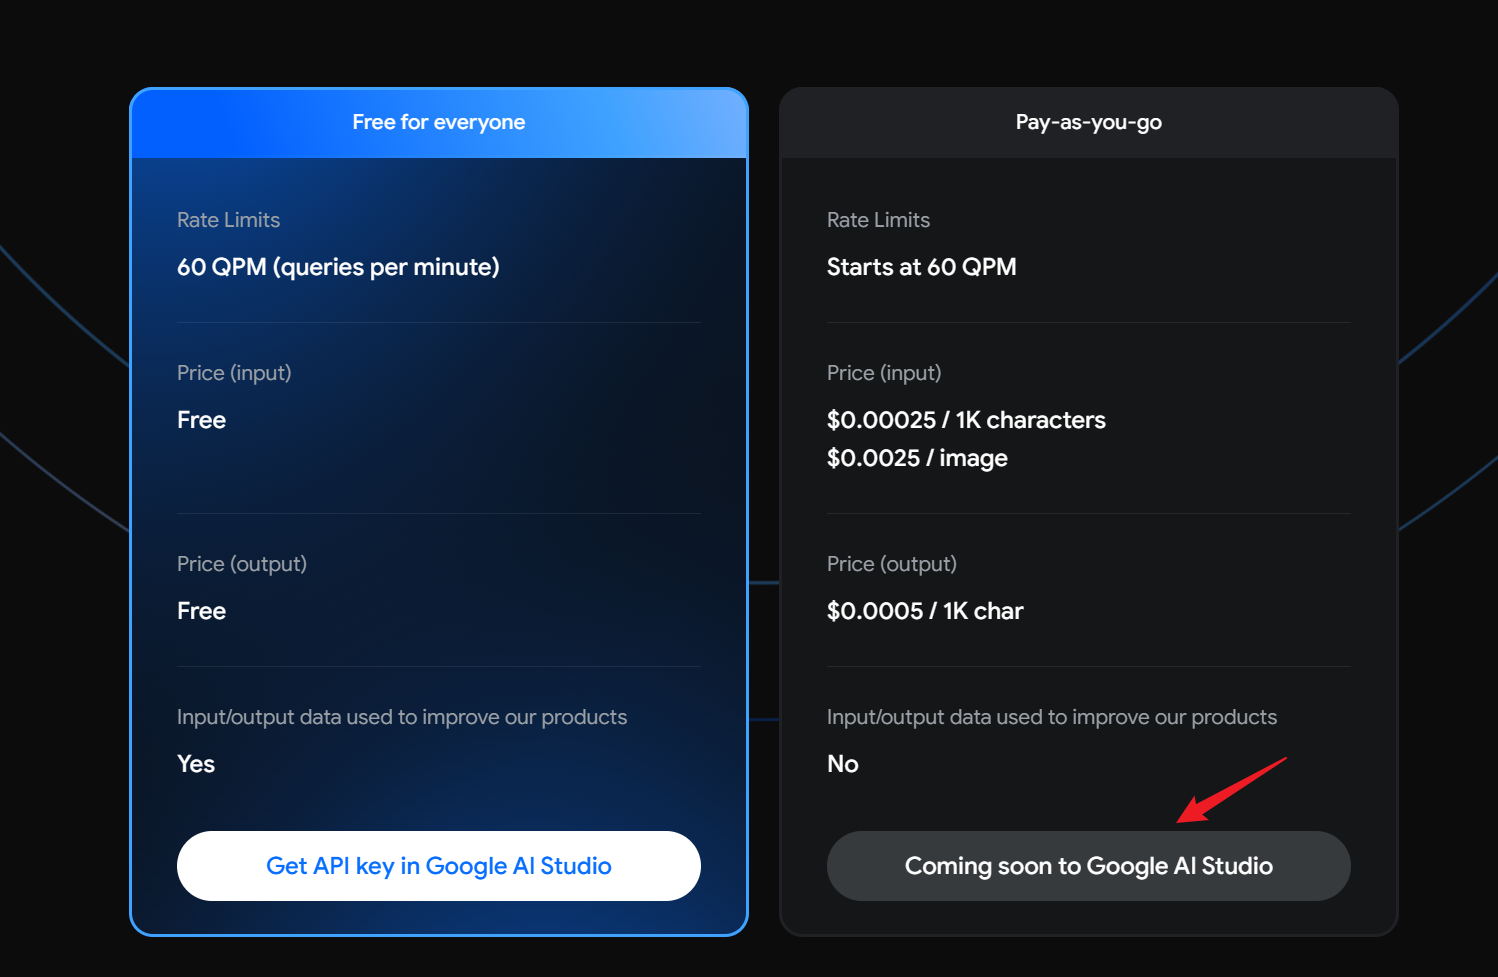The image size is (1498, 977).
Task: Click Rate Limits label in free plan
Action: coord(228,220)
